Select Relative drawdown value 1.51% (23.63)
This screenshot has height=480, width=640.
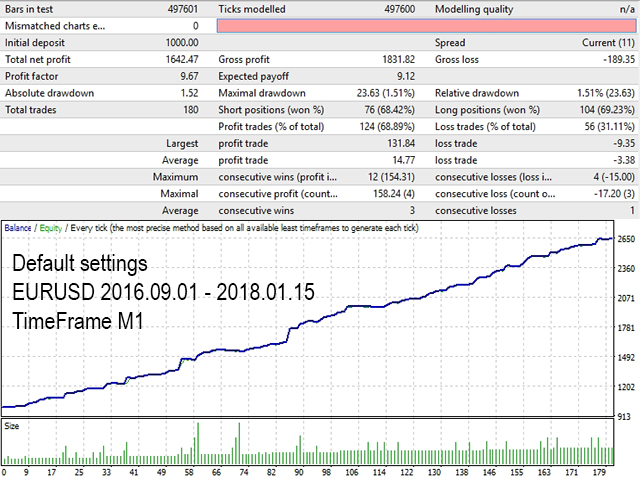606,93
